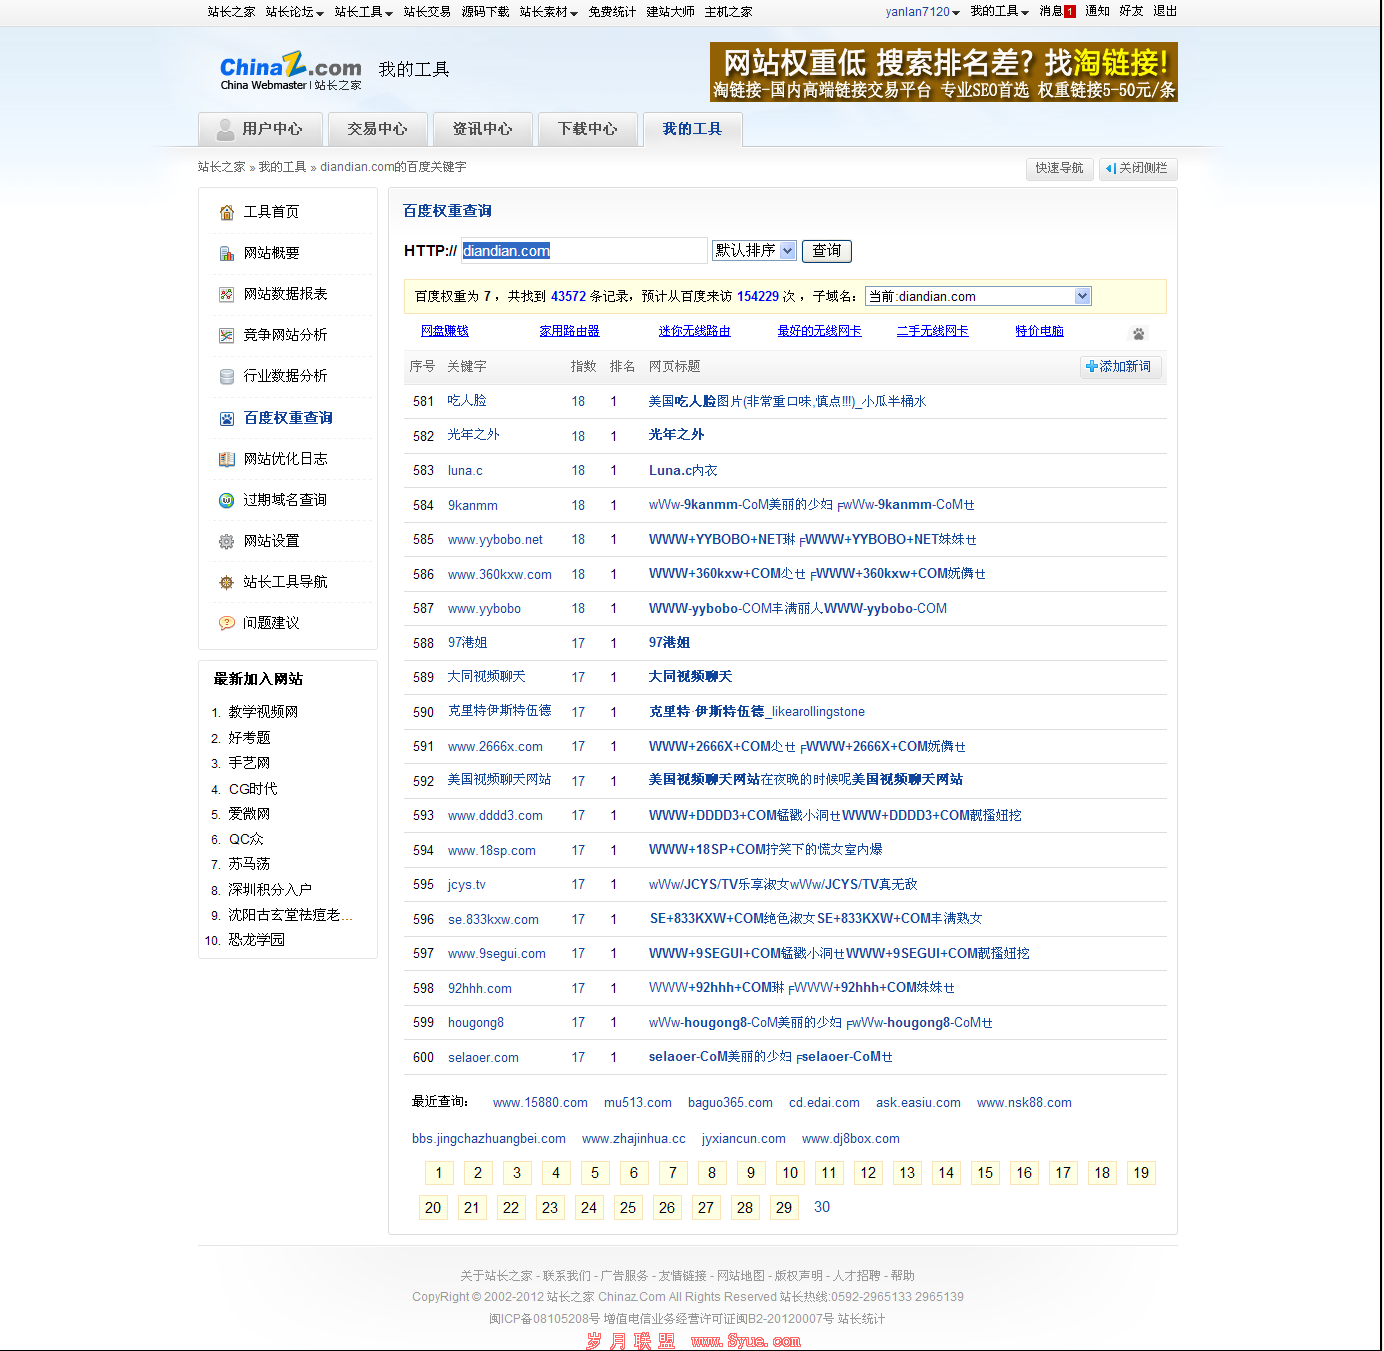Switch to the 交易中心 tab

click(377, 129)
